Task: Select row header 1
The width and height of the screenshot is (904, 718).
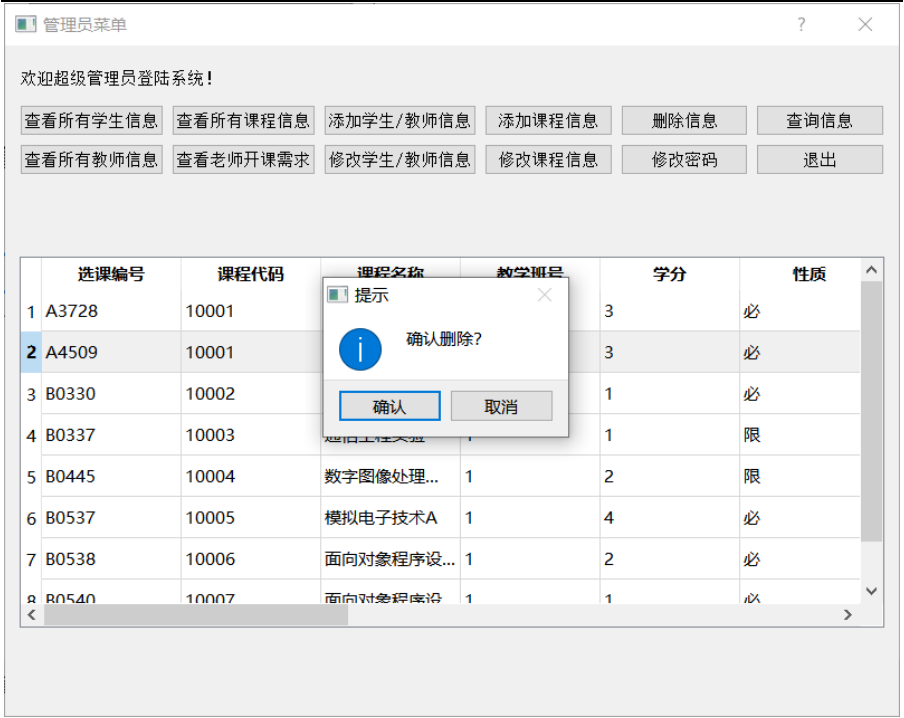Action: [31, 311]
